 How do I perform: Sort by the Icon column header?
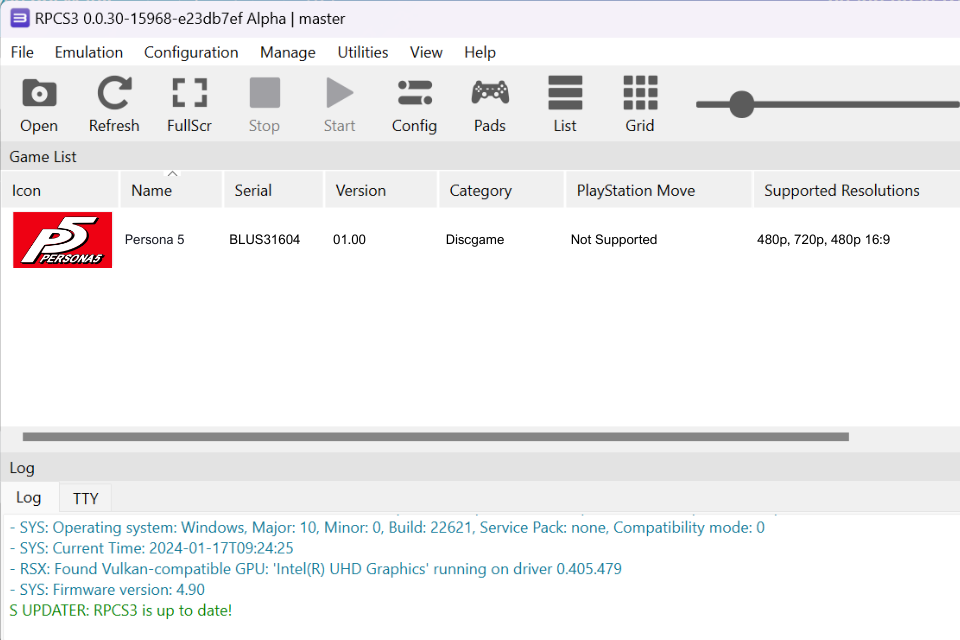point(59,190)
